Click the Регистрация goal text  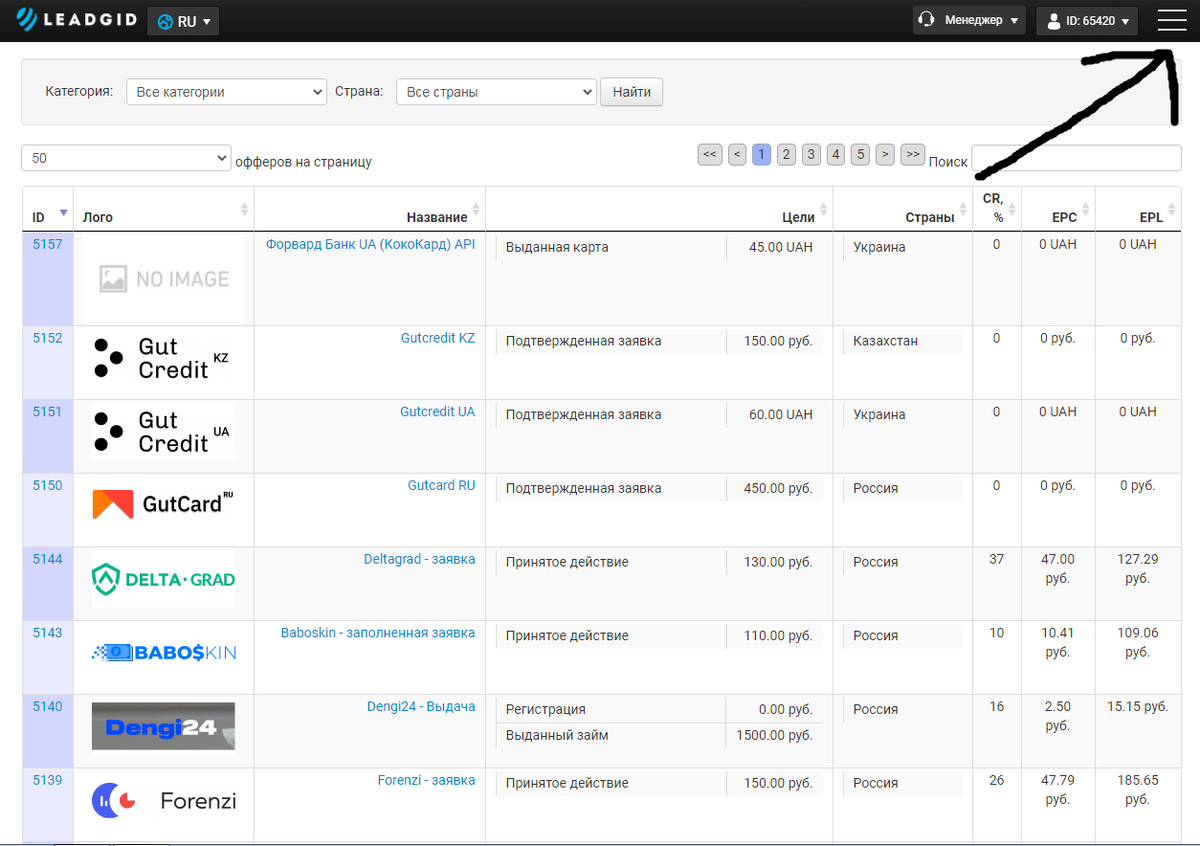point(546,709)
